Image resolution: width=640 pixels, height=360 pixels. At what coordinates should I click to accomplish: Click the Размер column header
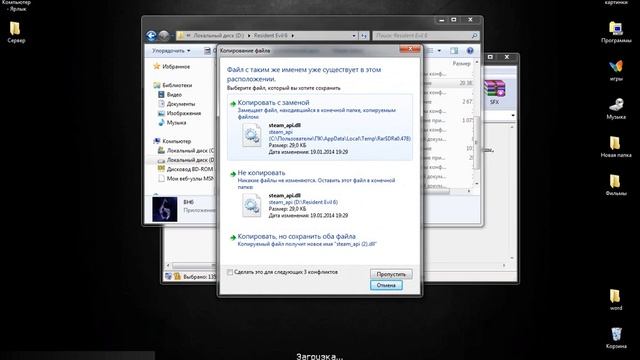click(x=461, y=64)
